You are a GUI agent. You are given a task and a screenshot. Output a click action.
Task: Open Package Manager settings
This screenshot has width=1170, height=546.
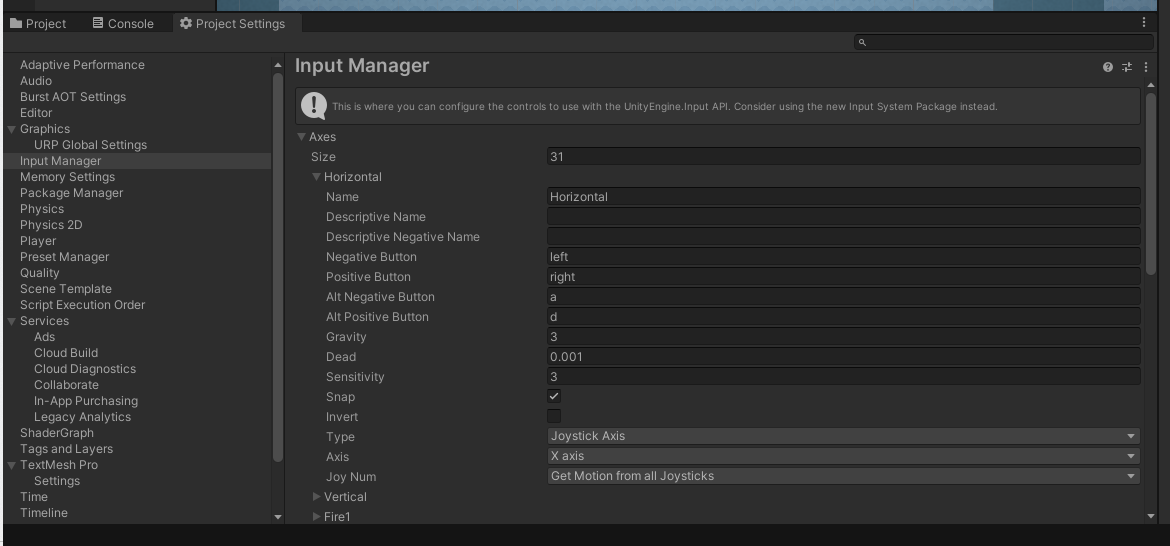point(72,193)
